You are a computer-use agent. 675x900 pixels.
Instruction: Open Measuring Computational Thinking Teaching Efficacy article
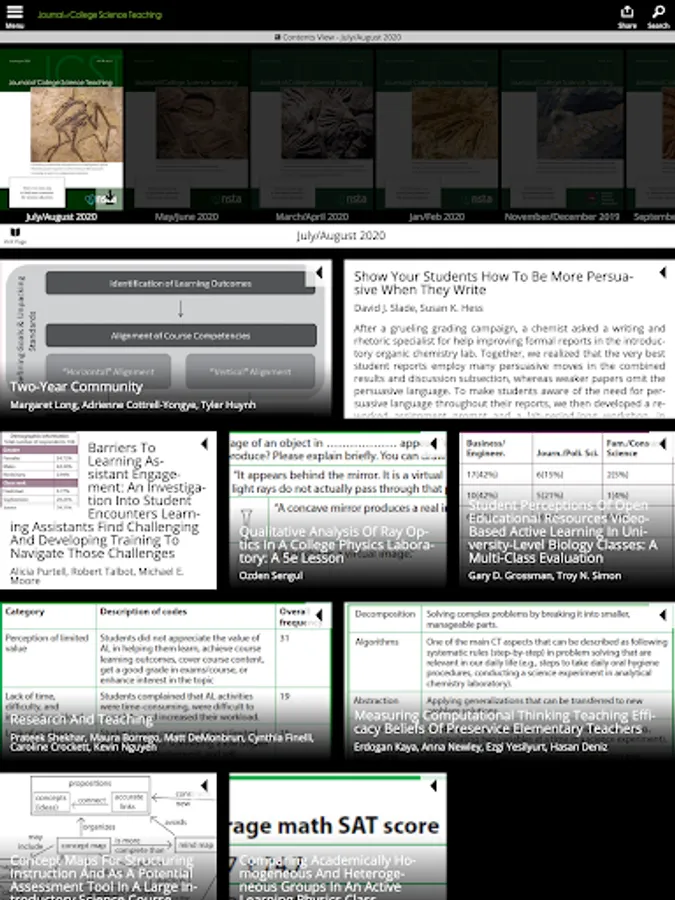[510, 681]
